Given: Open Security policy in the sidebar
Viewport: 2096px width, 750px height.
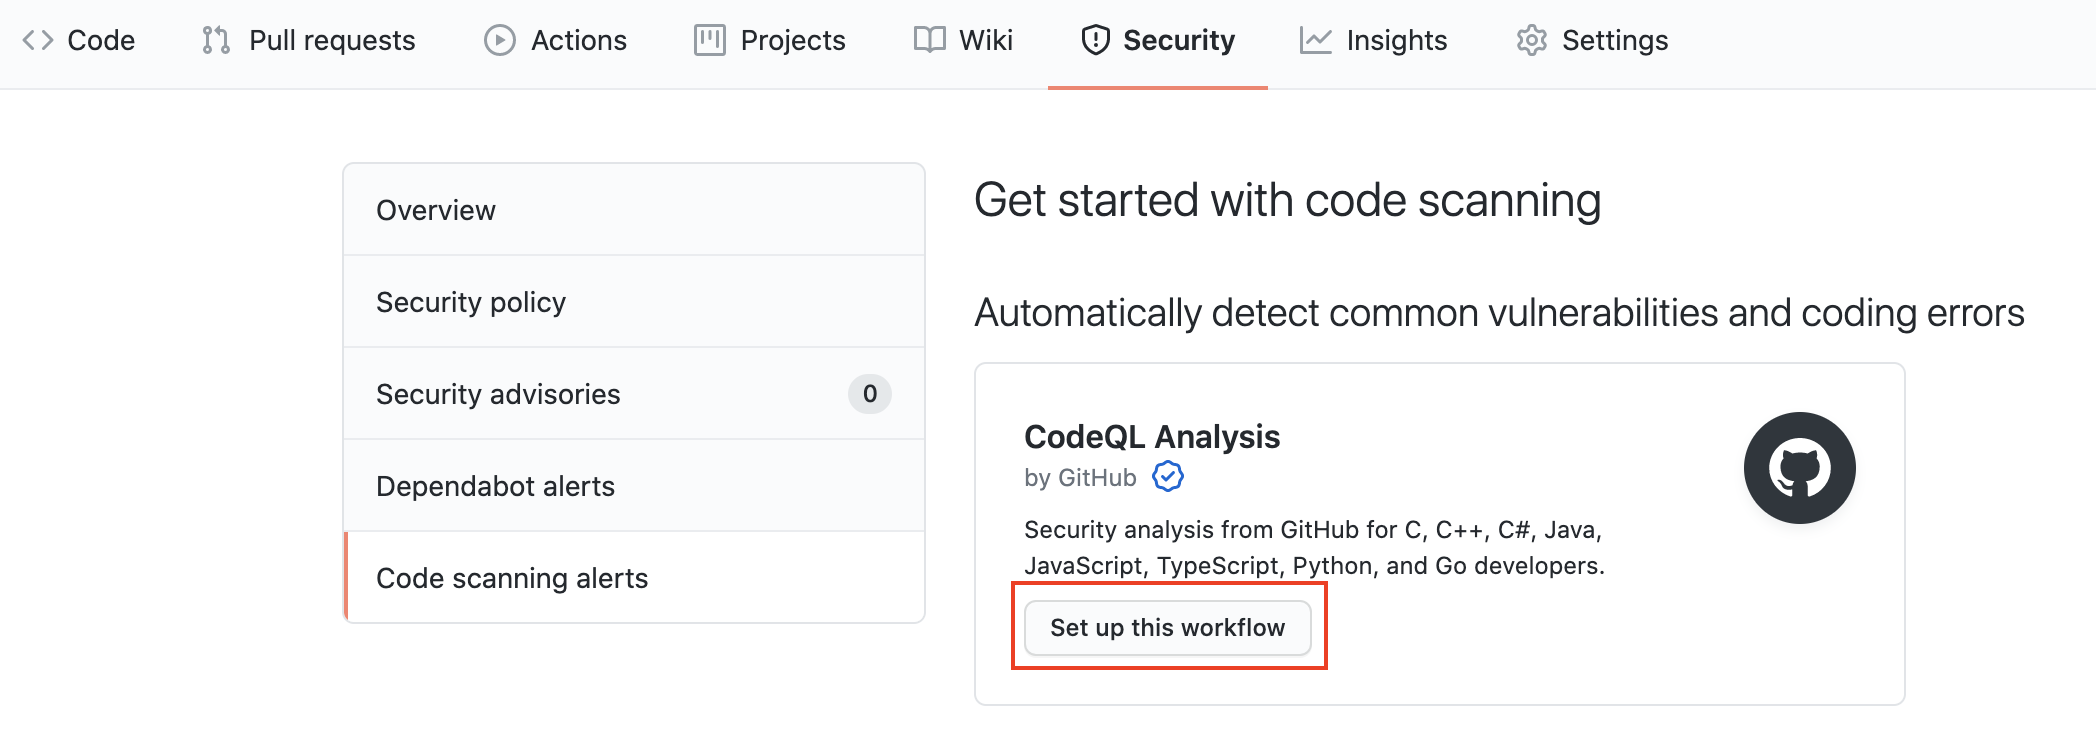Looking at the screenshot, I should [634, 302].
